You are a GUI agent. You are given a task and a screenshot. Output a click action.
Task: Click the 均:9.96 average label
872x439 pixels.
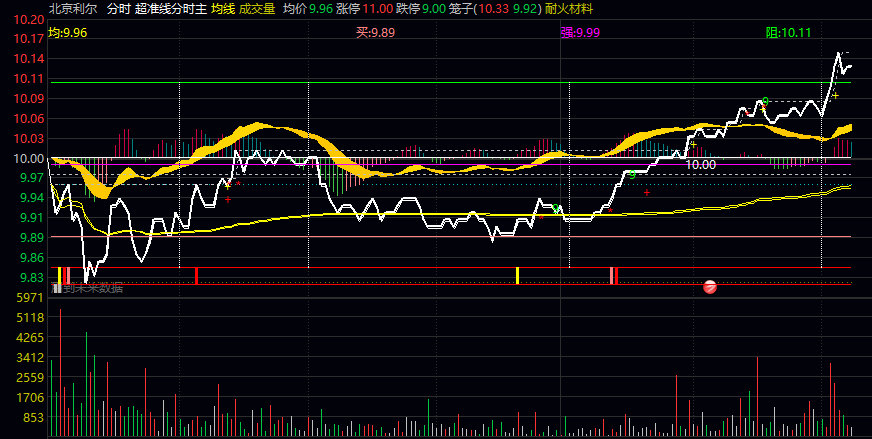click(x=68, y=33)
